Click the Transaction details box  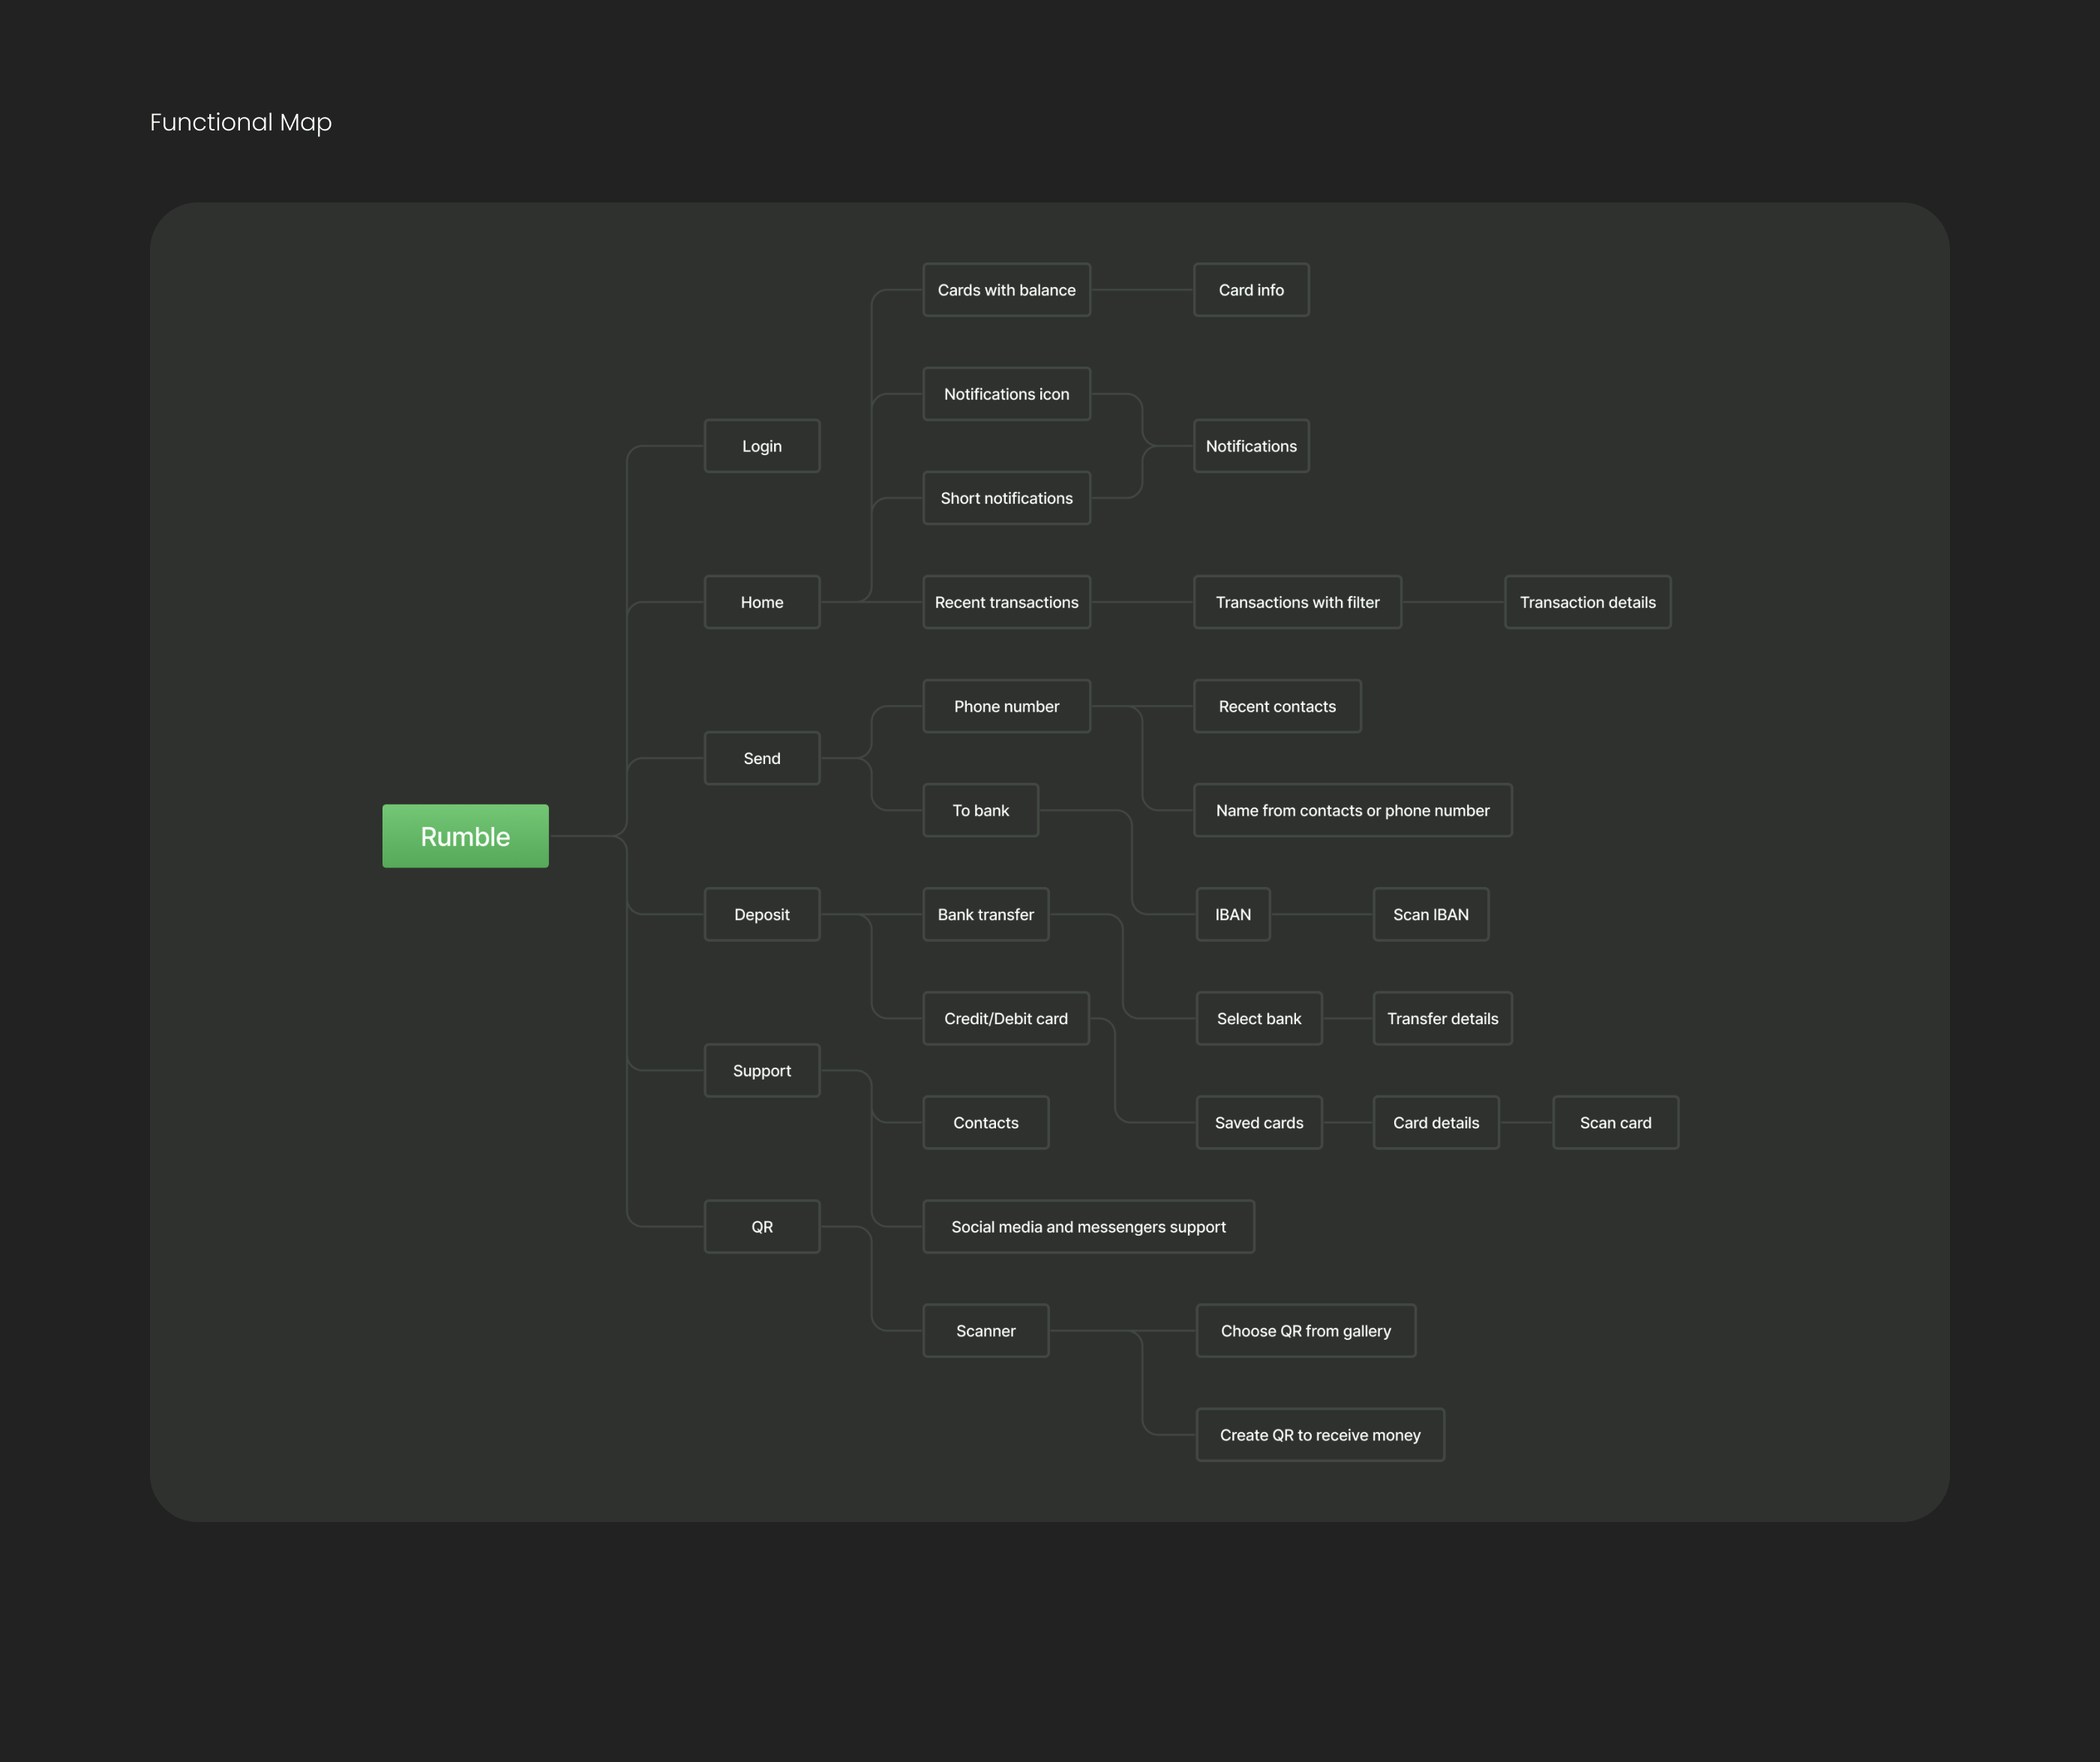coord(1587,602)
